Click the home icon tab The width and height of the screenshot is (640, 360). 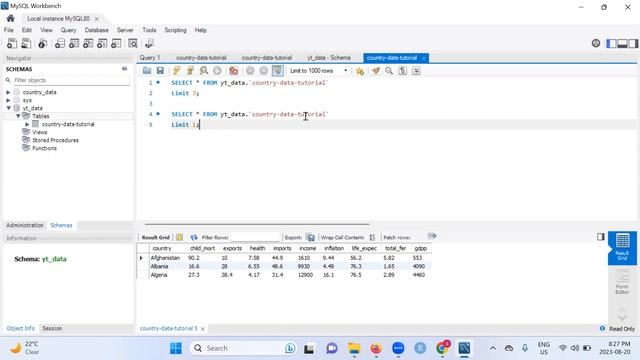click(11, 18)
